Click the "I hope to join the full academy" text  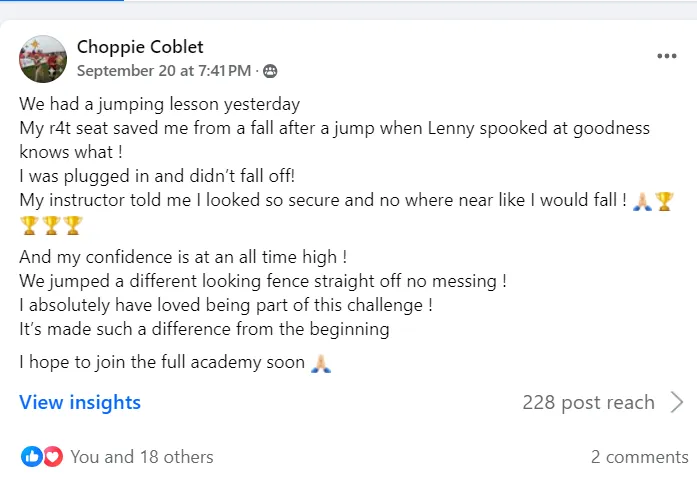click(x=162, y=363)
